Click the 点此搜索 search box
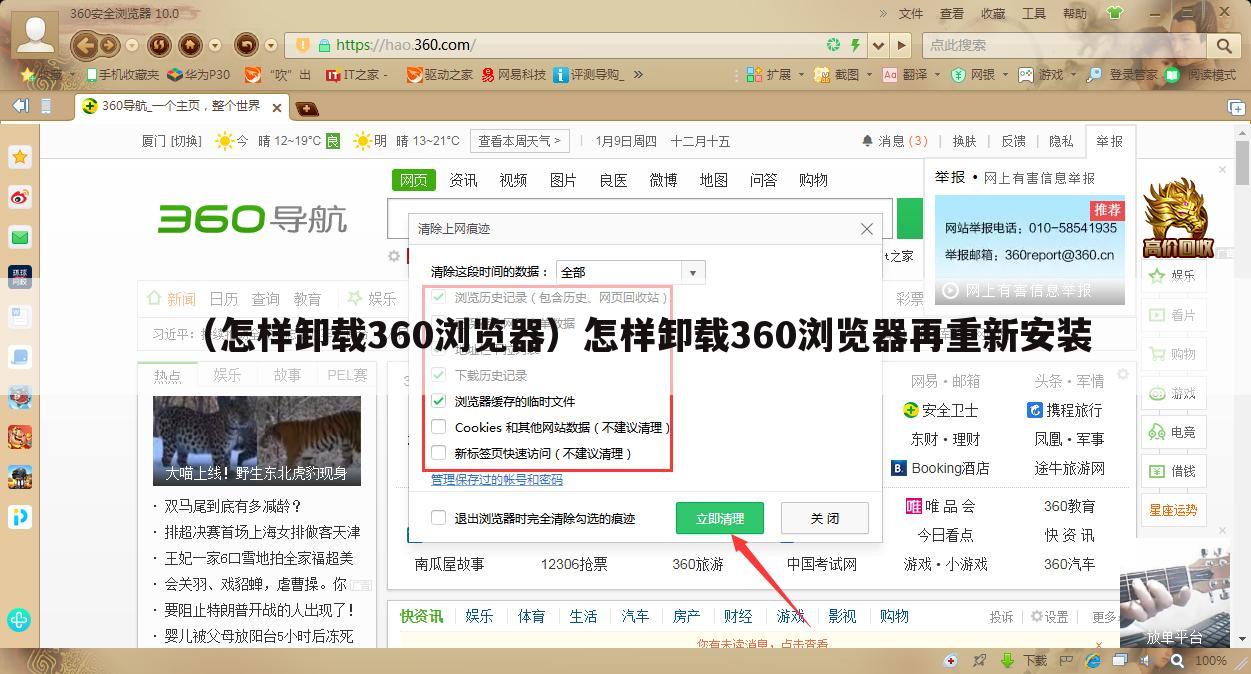1251x674 pixels. [x=1065, y=45]
